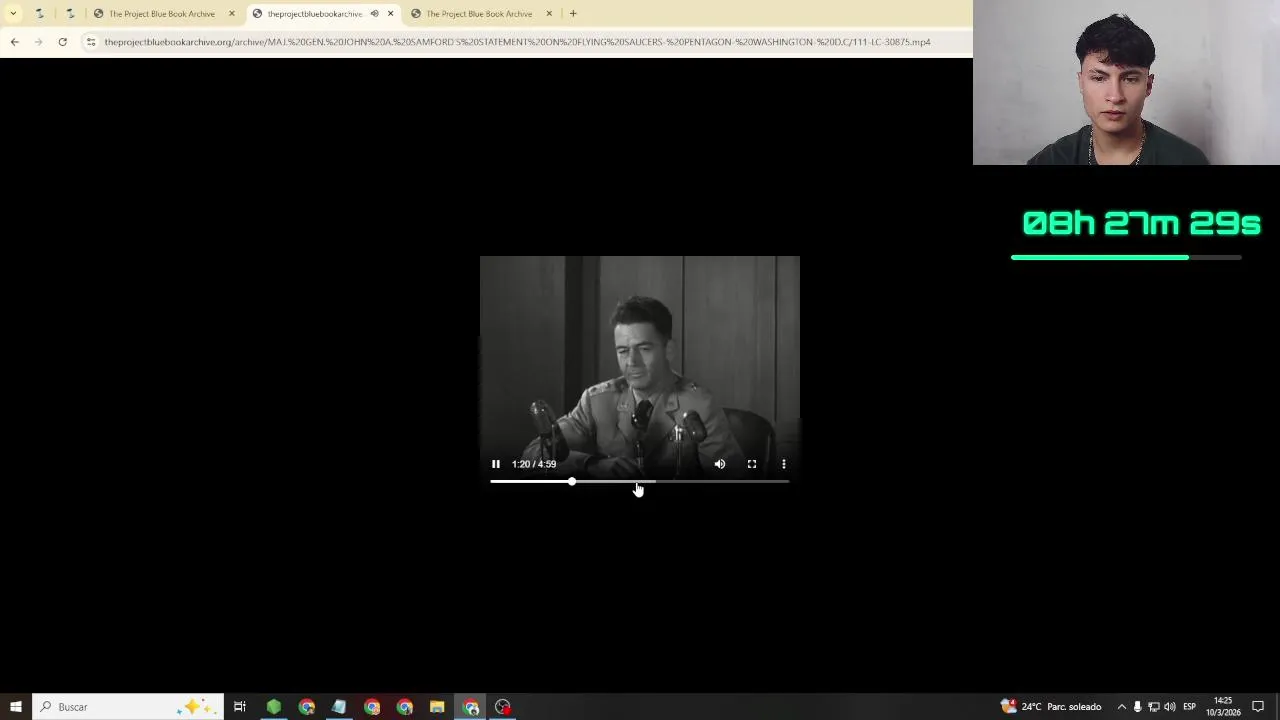Open the notification center icon
The image size is (1280, 720).
point(1258,707)
